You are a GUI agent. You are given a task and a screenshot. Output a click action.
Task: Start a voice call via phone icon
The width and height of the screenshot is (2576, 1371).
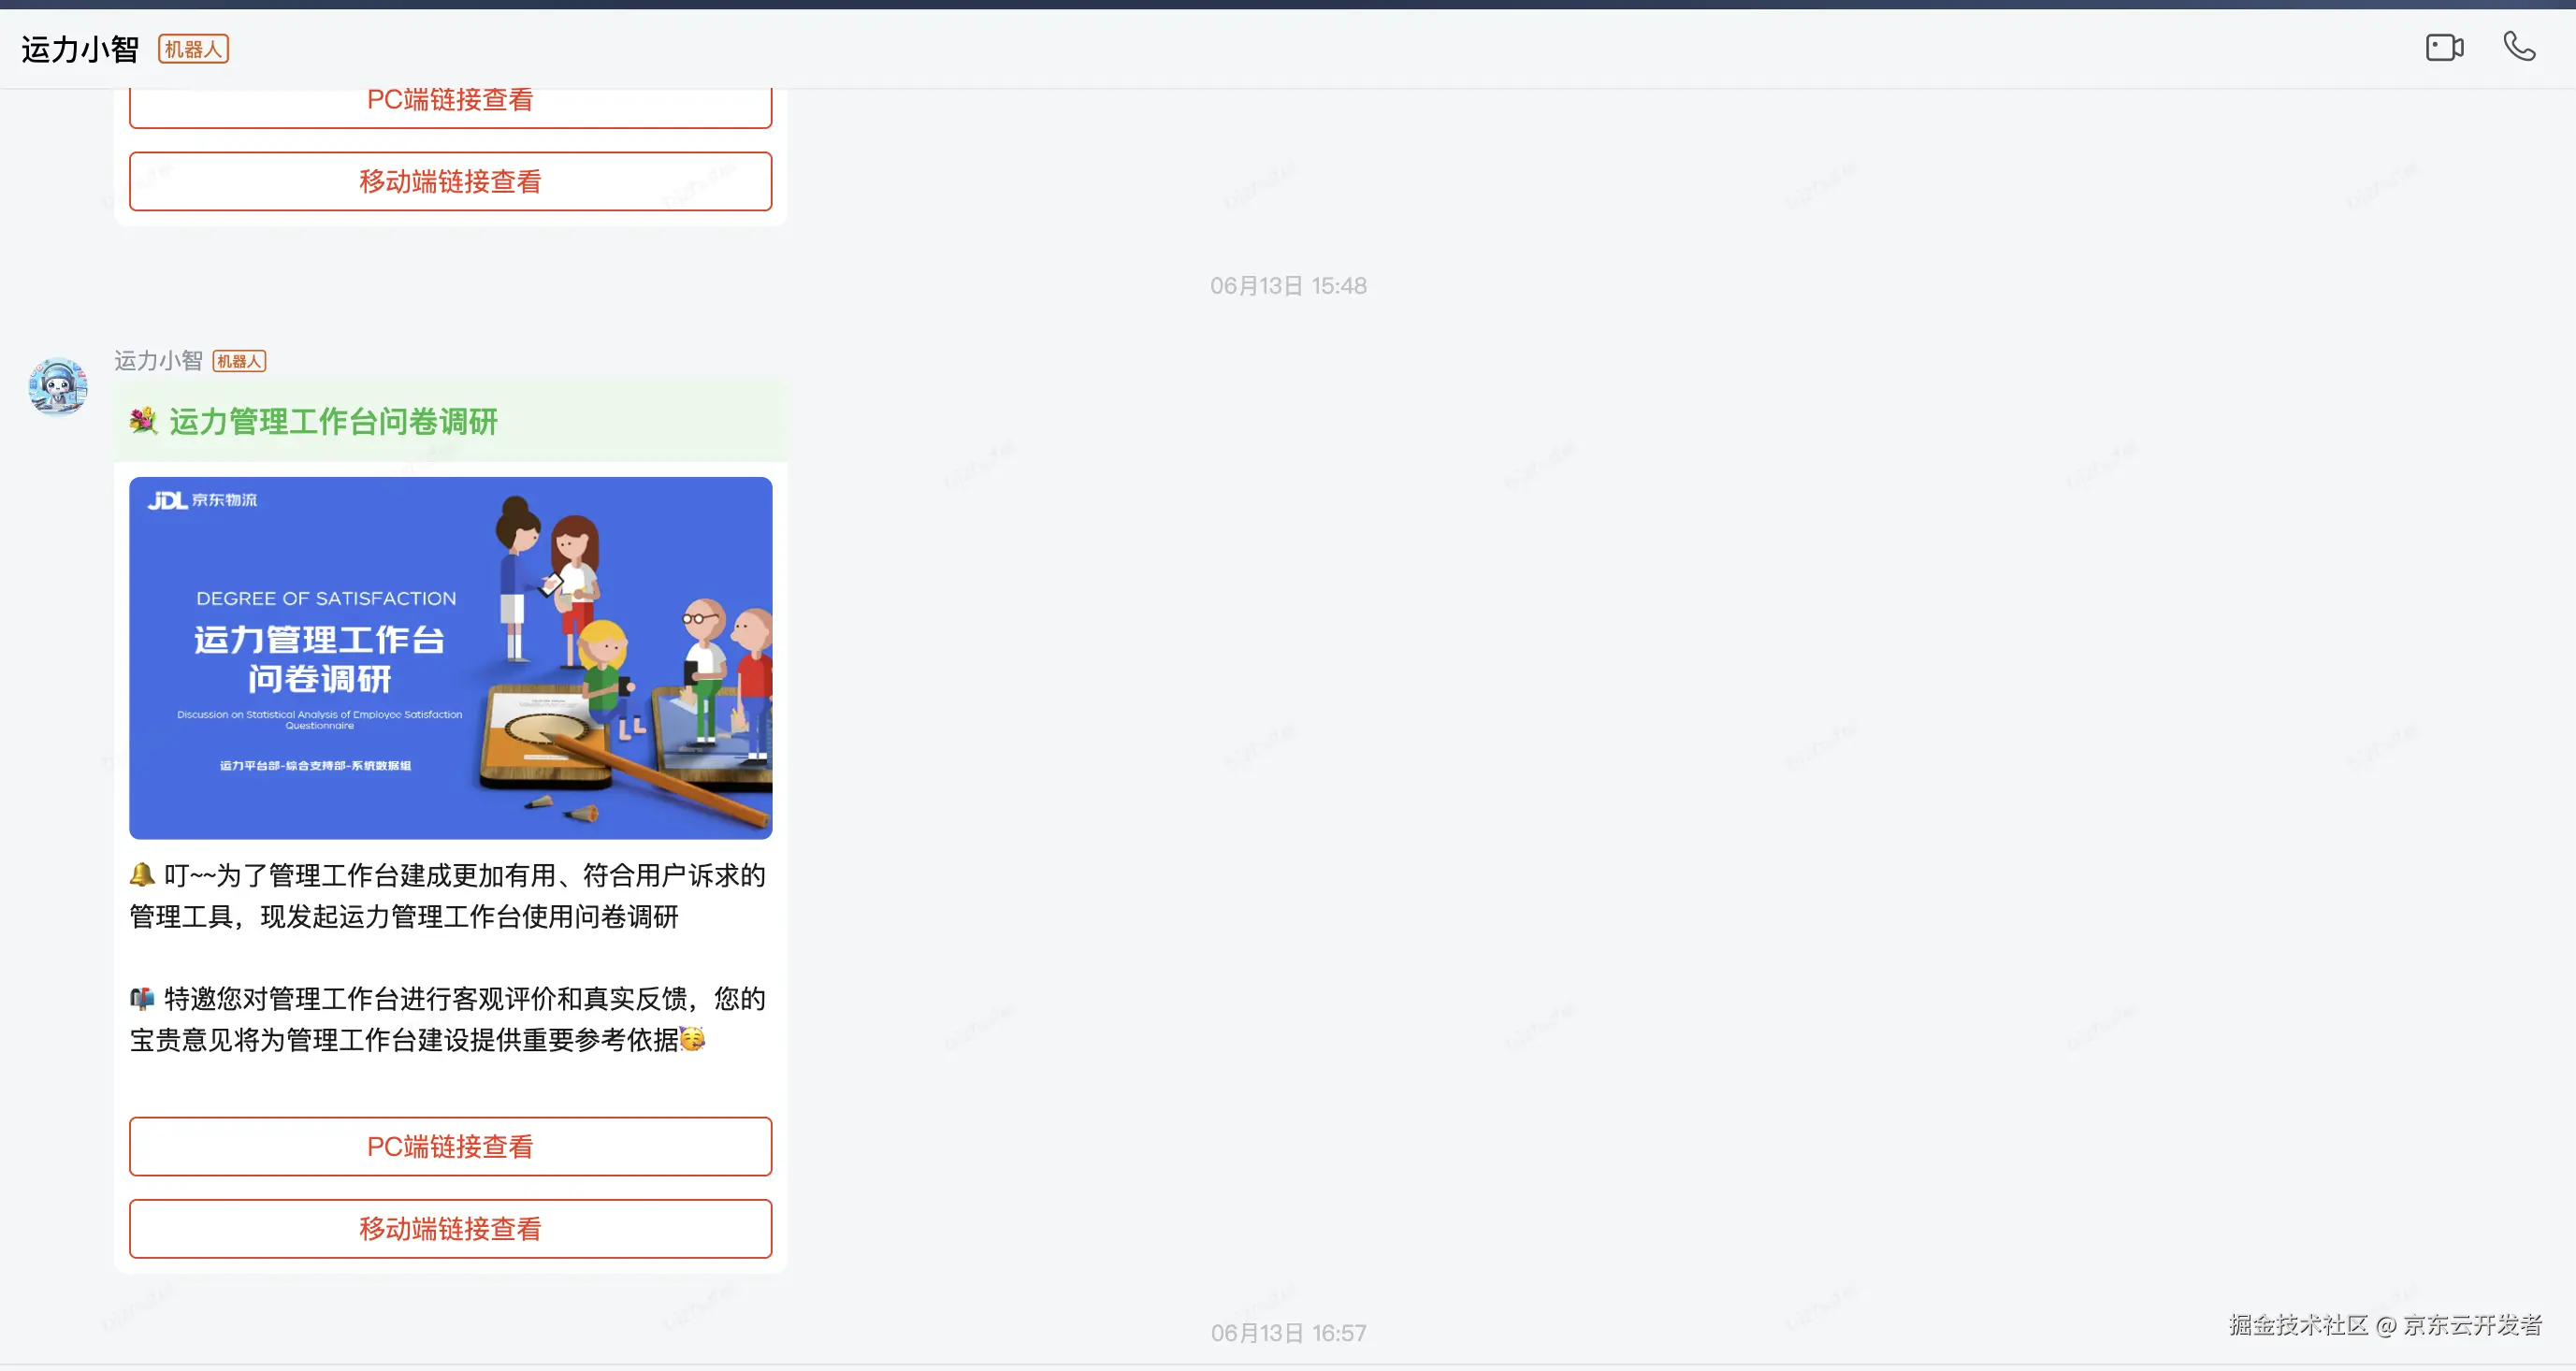(2518, 47)
